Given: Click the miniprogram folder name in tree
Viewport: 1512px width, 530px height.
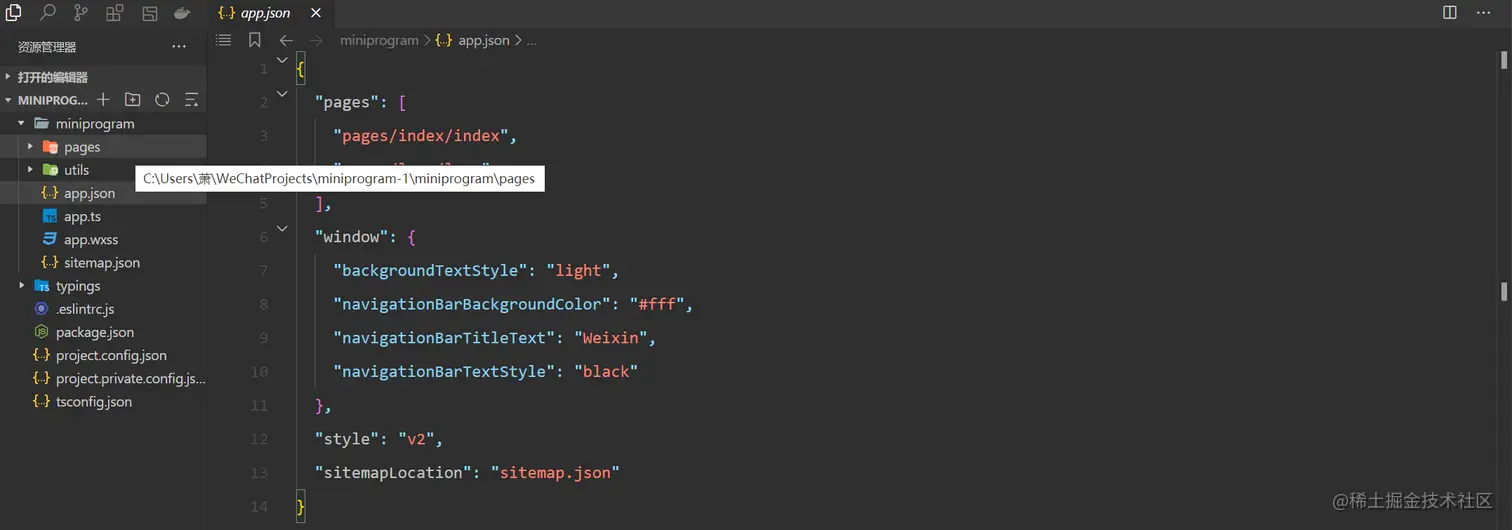Looking at the screenshot, I should coord(95,123).
